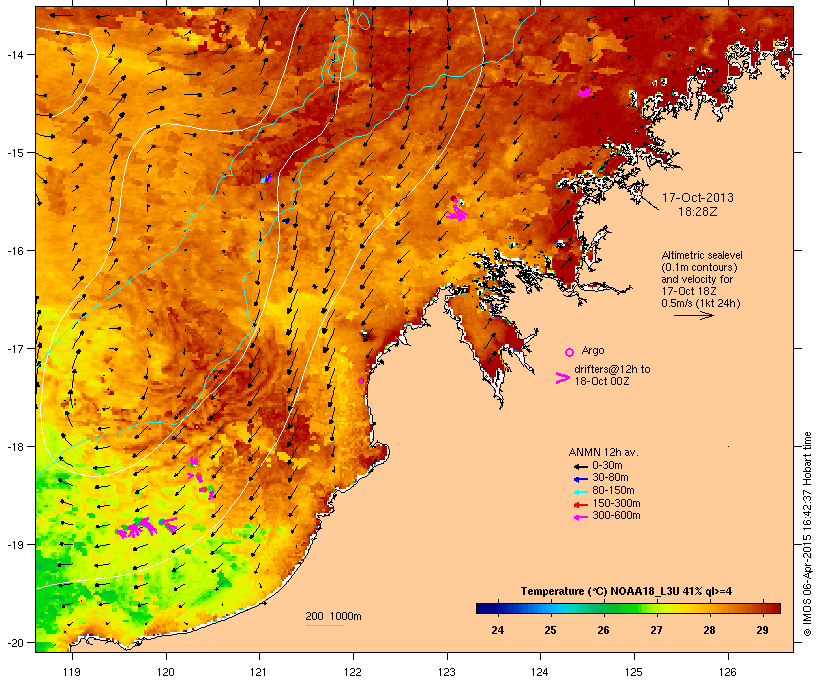Click the 0.5m/s velocity reference arrow
This screenshot has height=680, width=820.
(693, 315)
